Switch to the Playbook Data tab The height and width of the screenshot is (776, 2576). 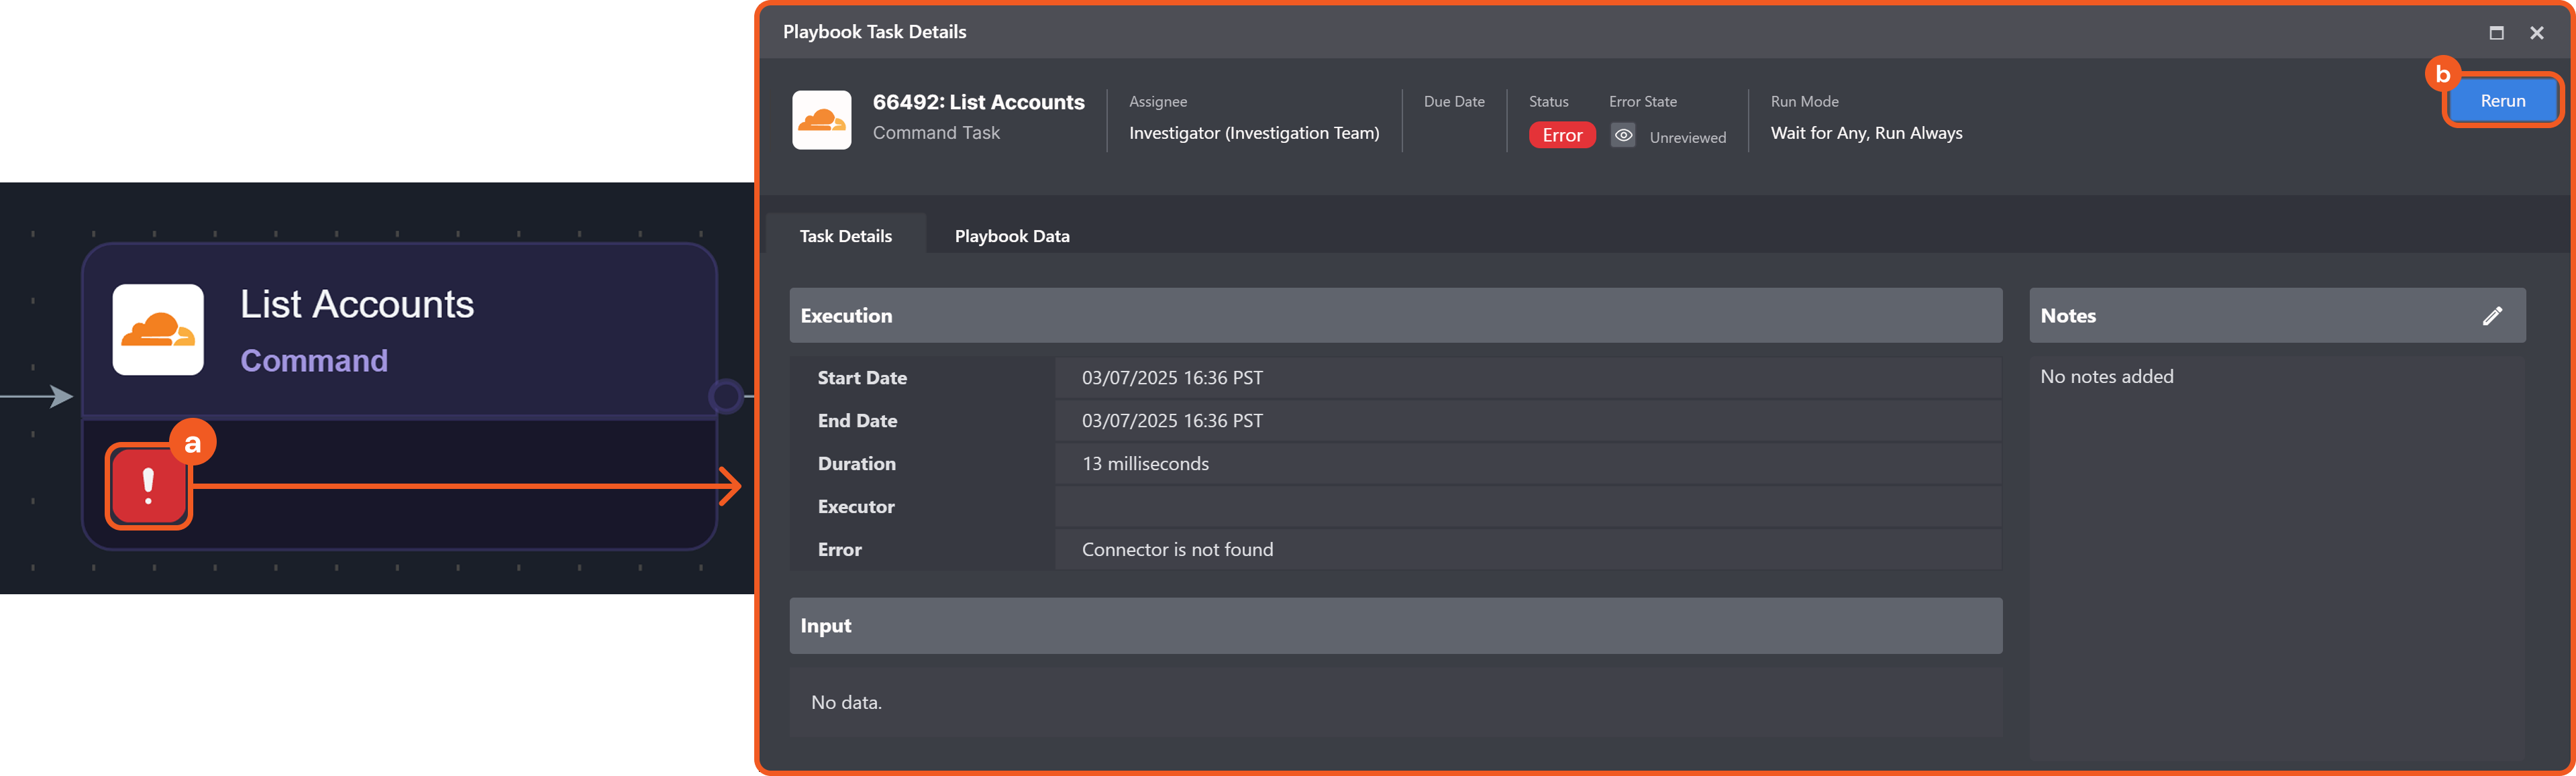pyautogui.click(x=1011, y=236)
